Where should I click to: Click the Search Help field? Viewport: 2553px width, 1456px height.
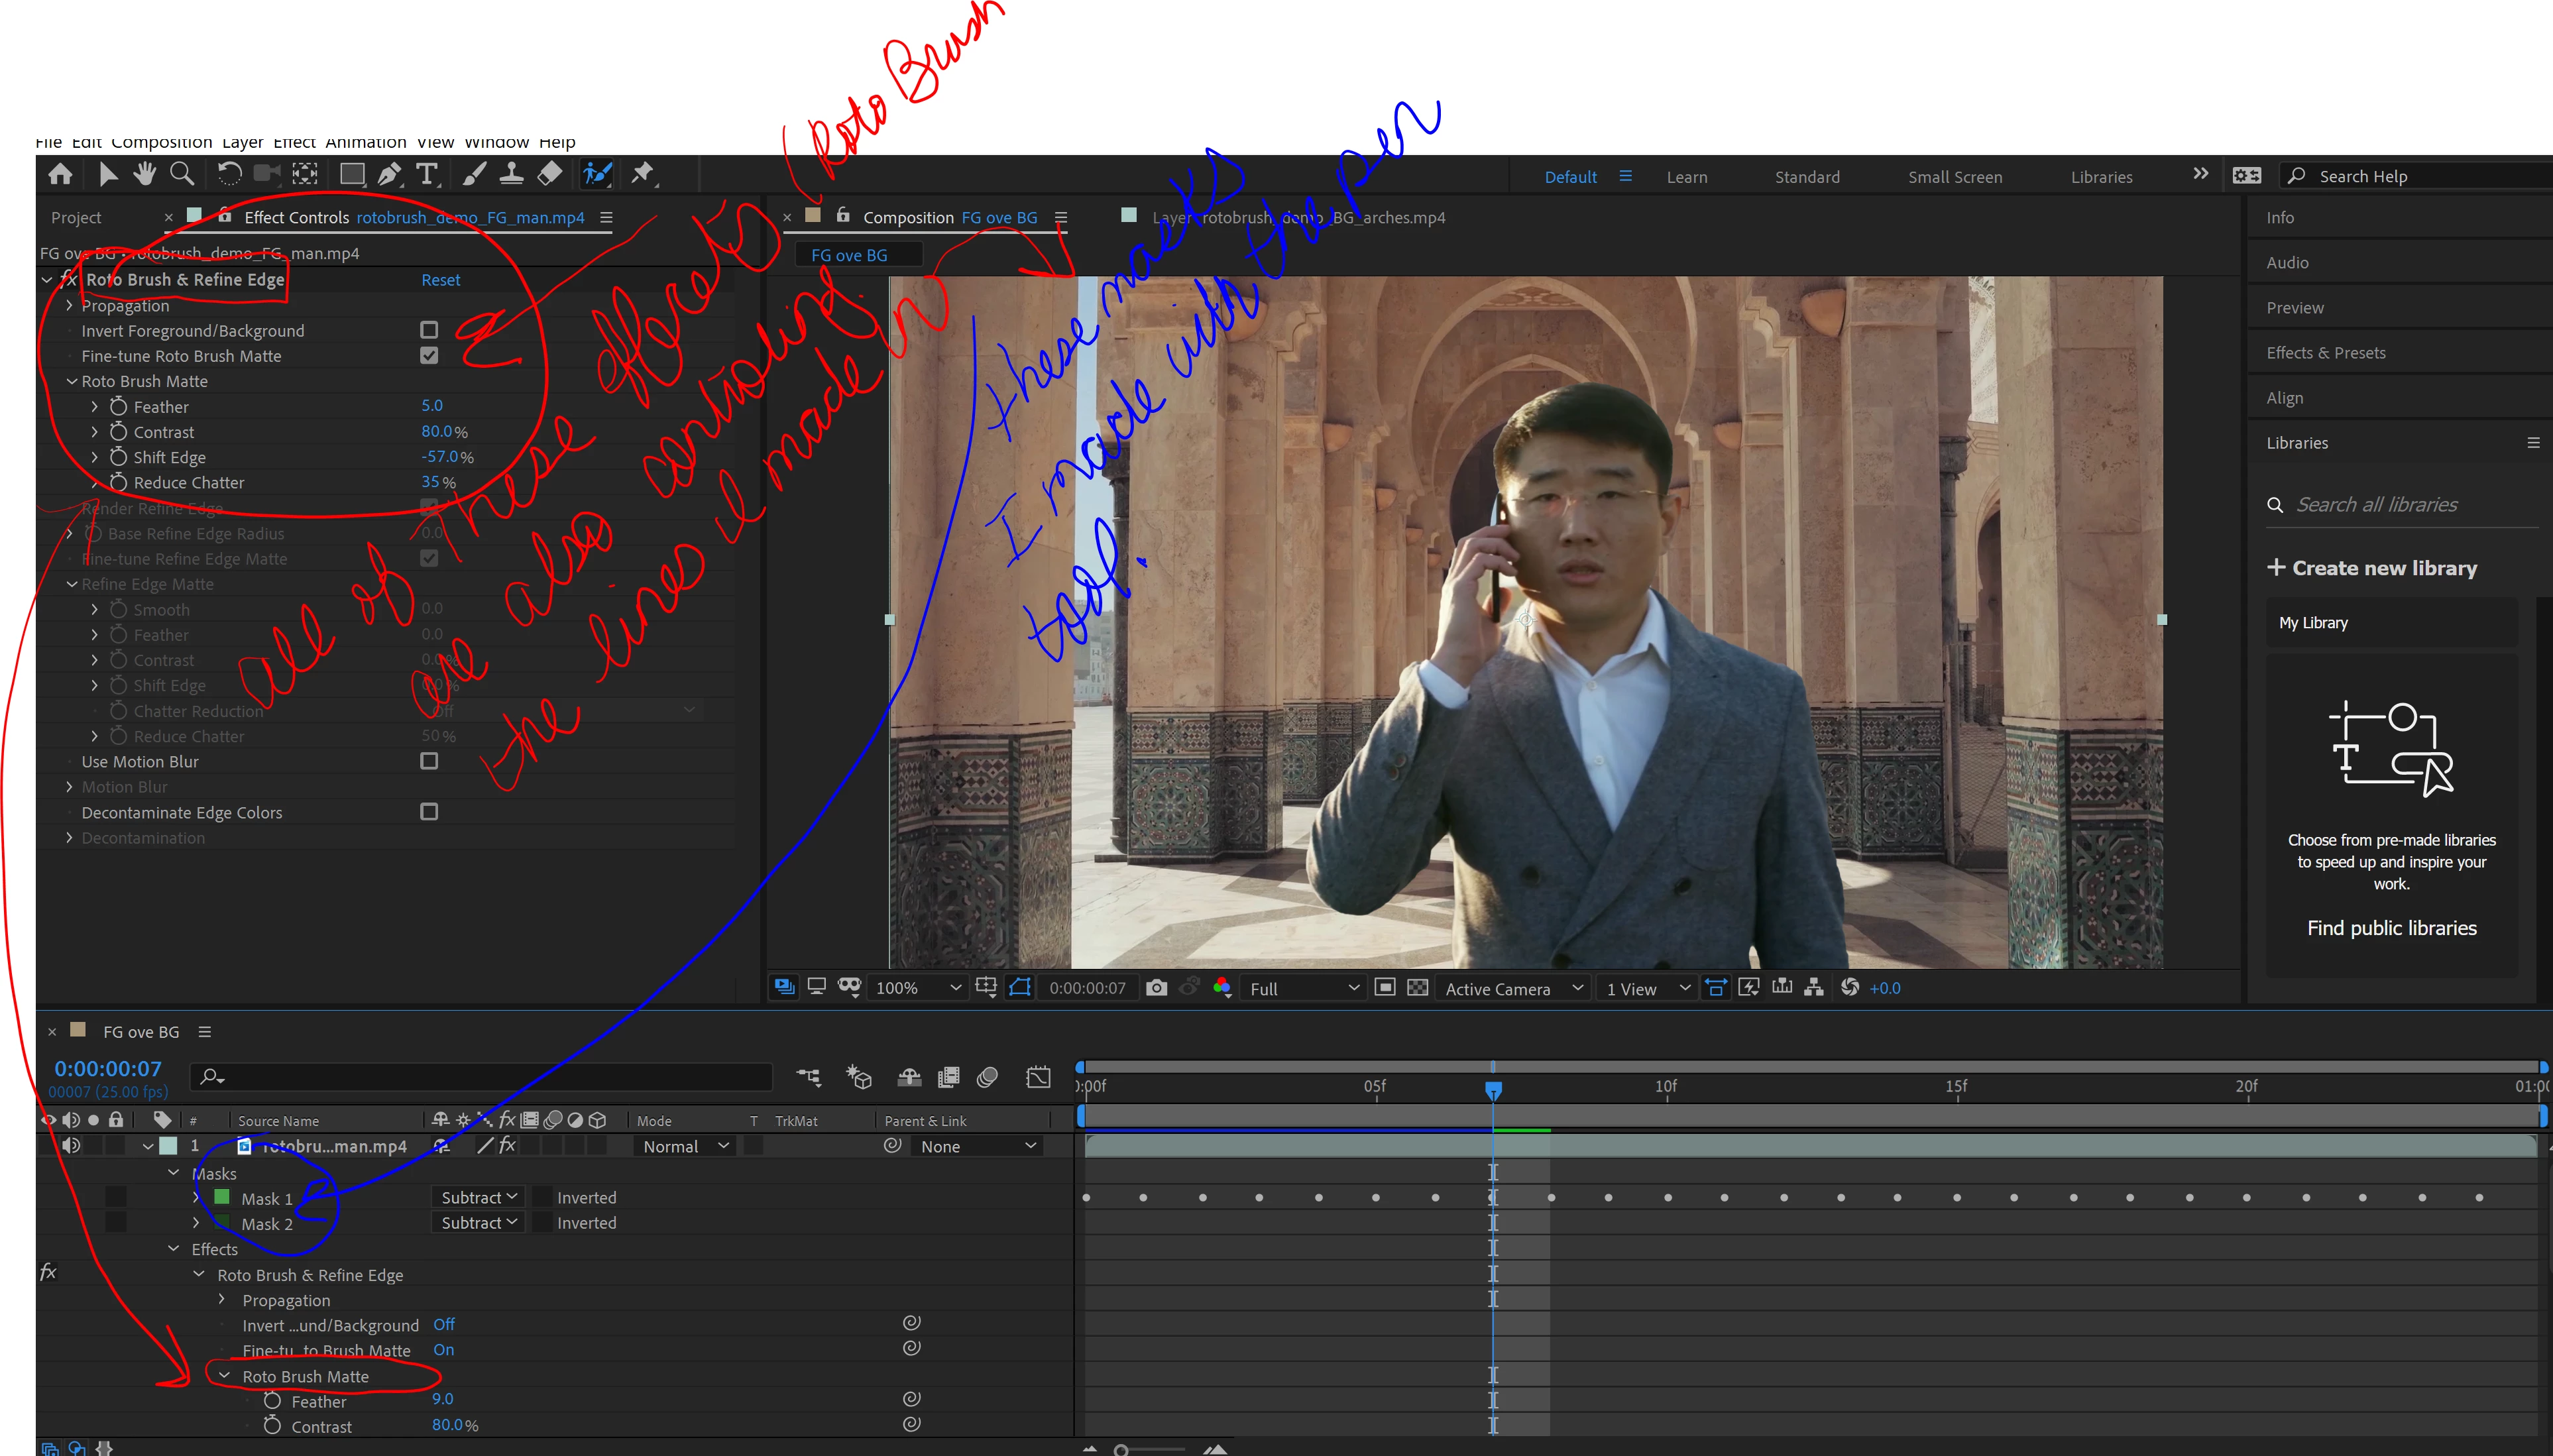click(2420, 176)
